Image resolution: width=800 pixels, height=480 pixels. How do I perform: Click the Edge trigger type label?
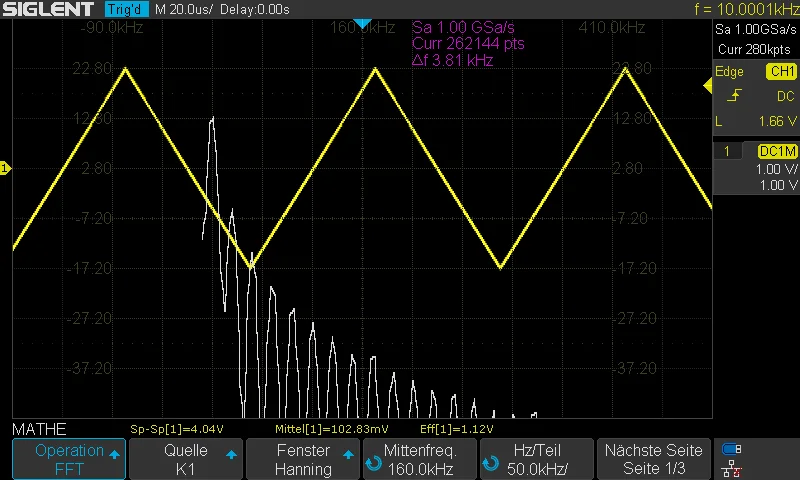point(729,71)
